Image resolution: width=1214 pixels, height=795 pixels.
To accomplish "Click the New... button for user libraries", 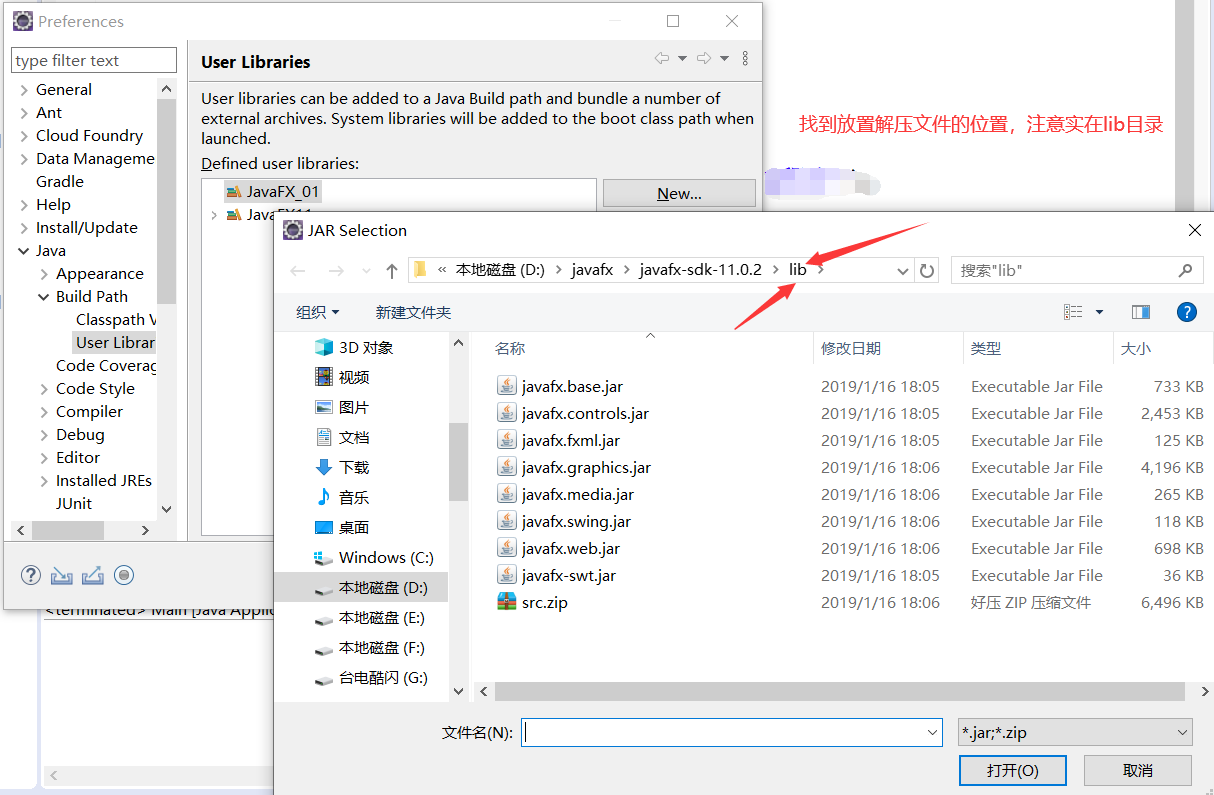I will click(679, 191).
